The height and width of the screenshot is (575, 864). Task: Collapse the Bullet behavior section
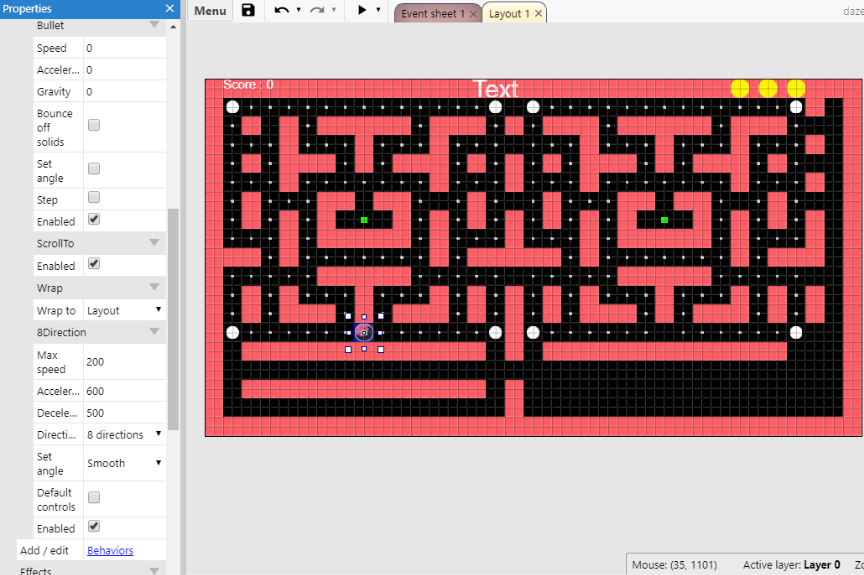(154, 25)
